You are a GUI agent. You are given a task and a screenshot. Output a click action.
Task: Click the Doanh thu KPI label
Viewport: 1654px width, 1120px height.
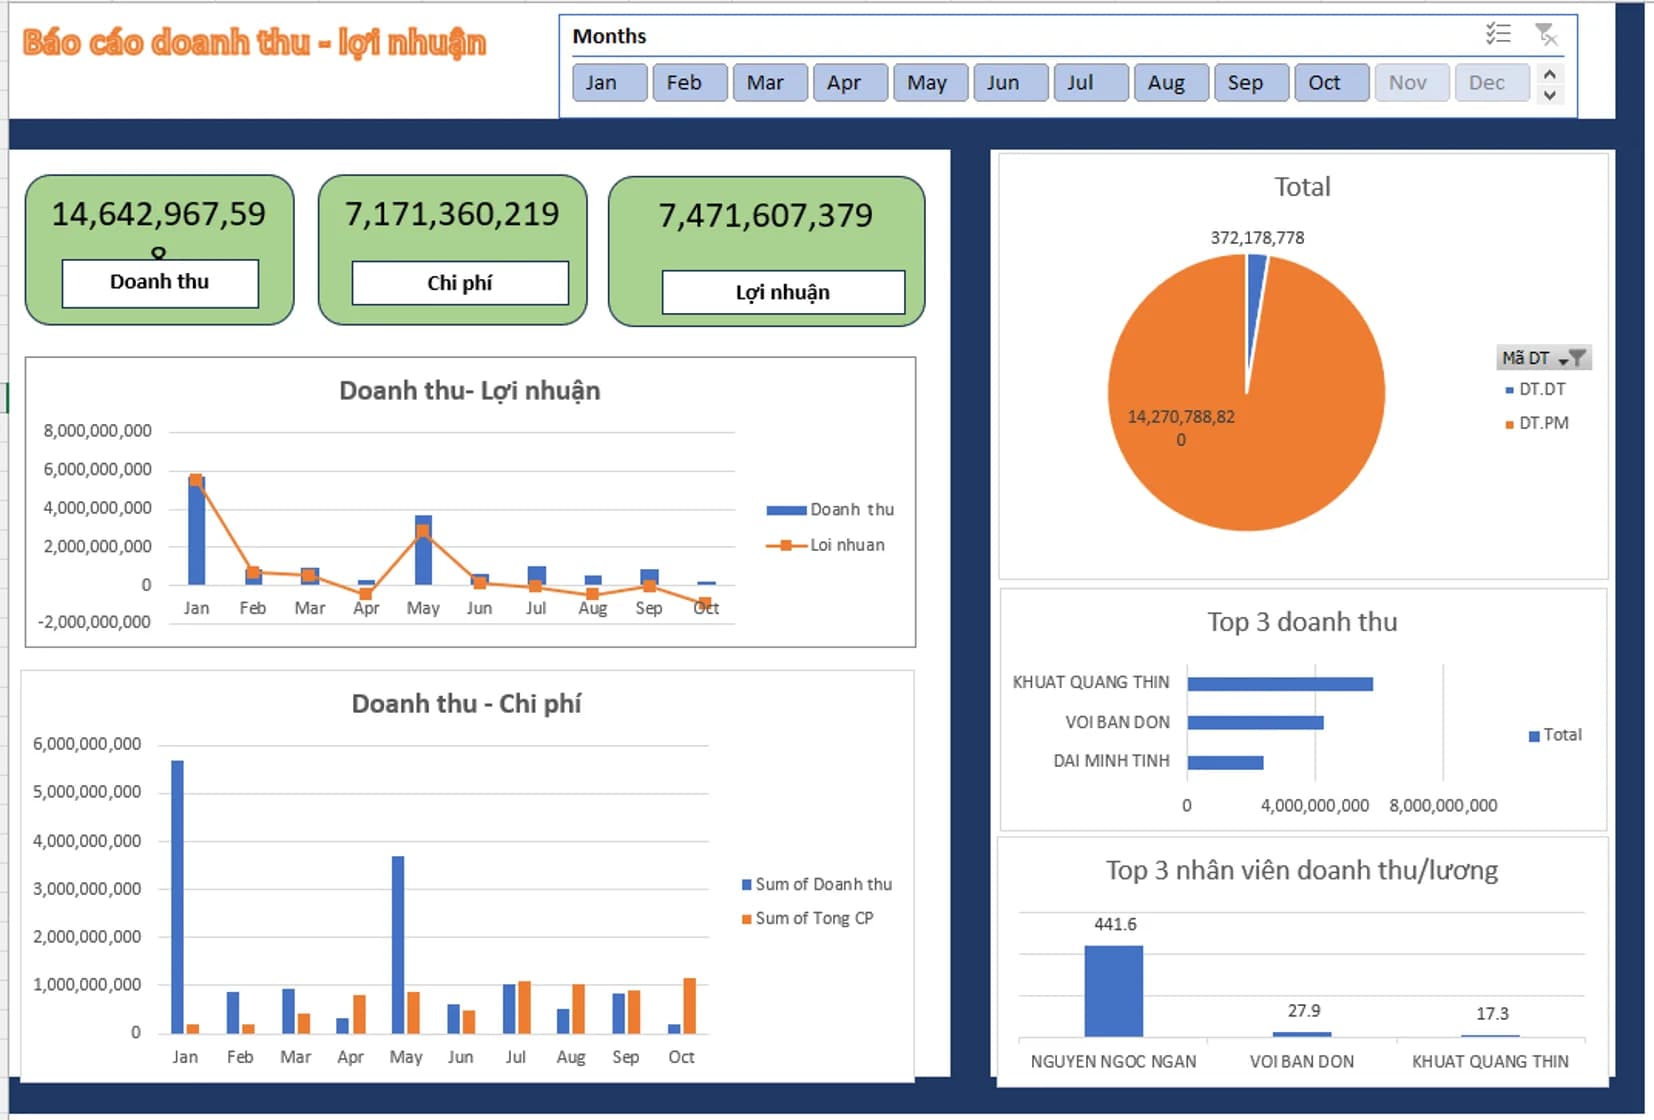tap(159, 283)
